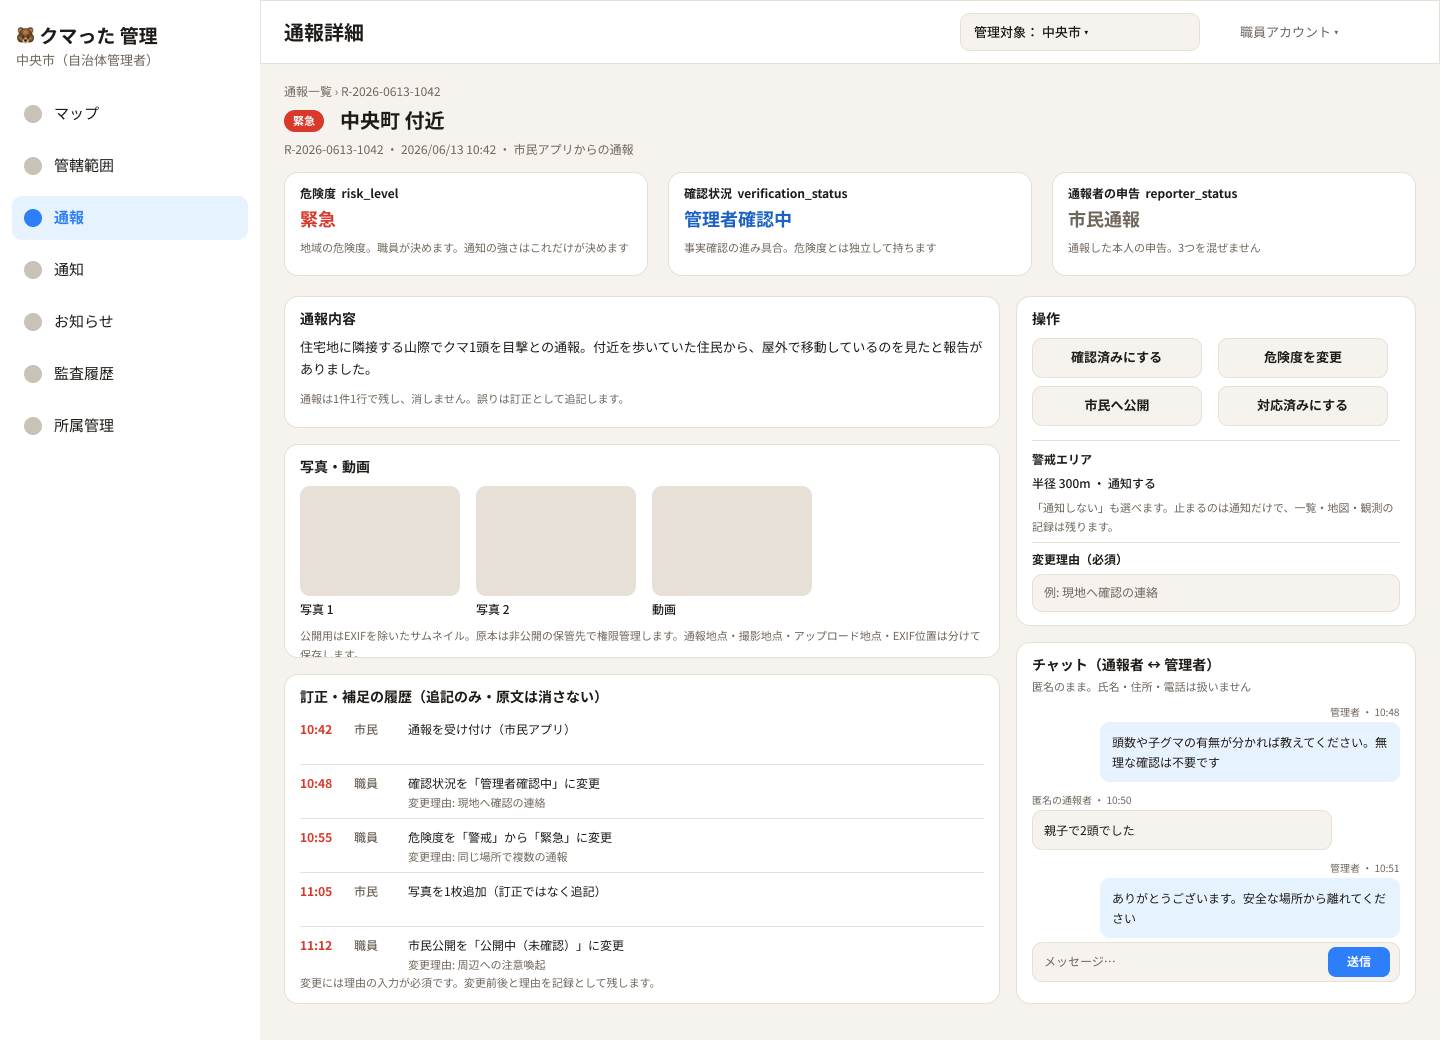Click 危険度を変更 button
Viewport: 1440px width, 1040px height.
coord(1303,358)
